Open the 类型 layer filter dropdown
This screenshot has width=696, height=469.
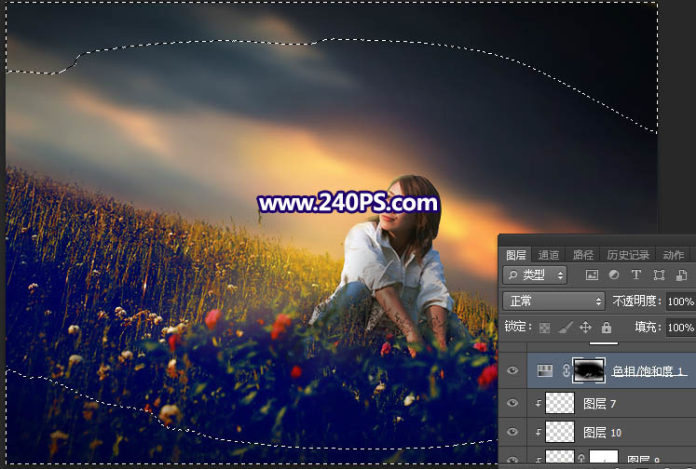point(535,275)
